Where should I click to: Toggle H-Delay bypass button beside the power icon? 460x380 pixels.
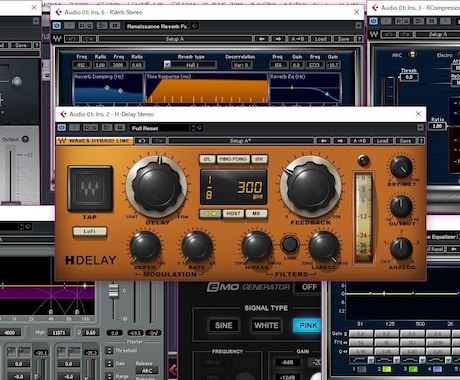74,128
